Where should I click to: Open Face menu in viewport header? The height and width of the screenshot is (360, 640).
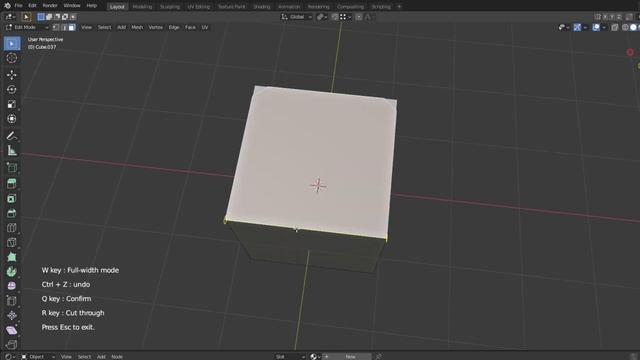190,27
